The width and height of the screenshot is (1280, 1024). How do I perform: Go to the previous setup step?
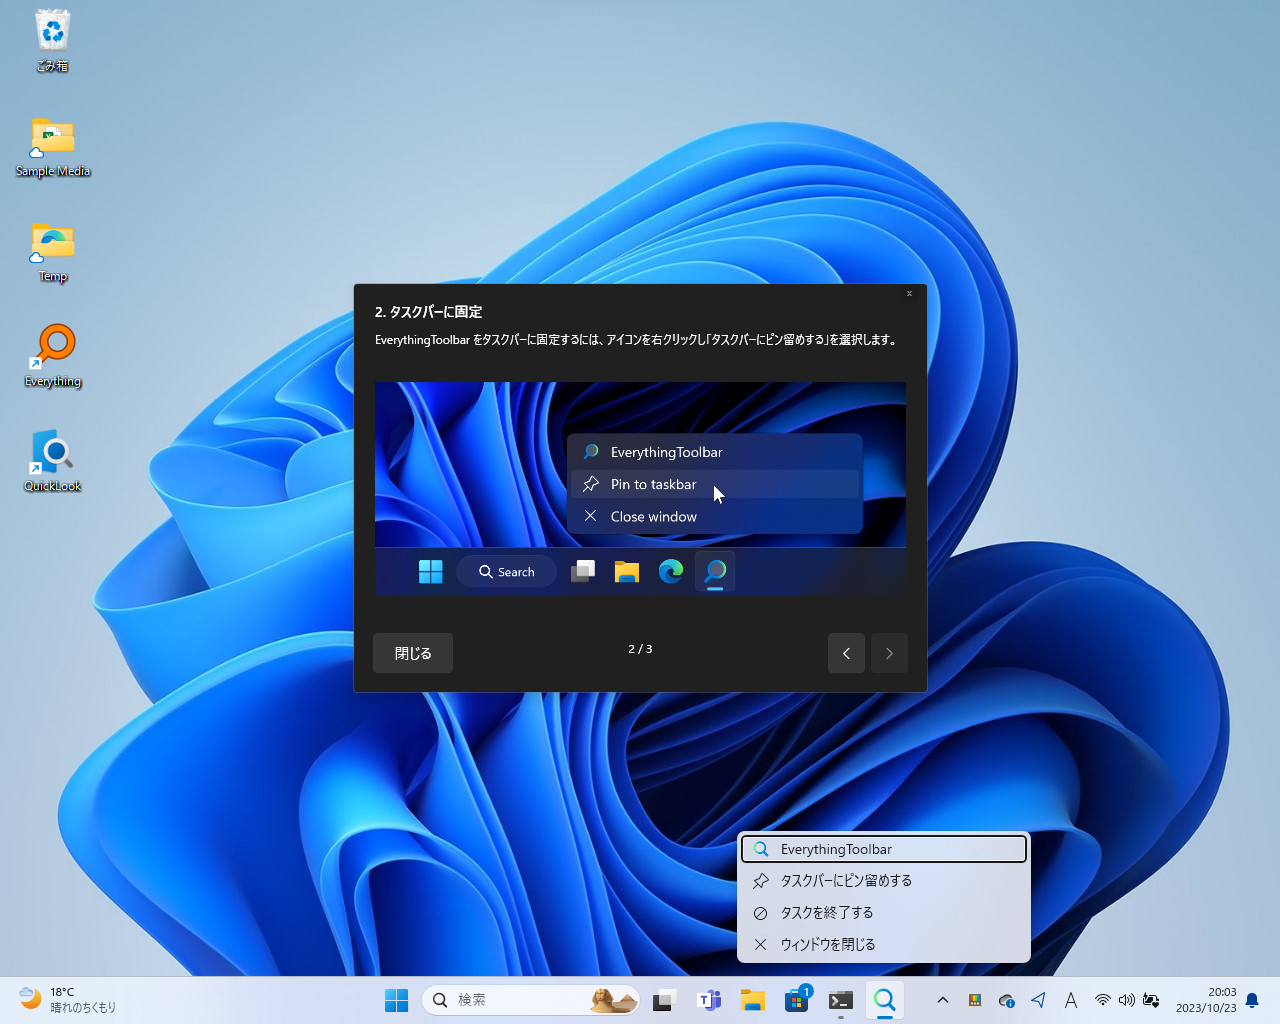[x=846, y=653]
